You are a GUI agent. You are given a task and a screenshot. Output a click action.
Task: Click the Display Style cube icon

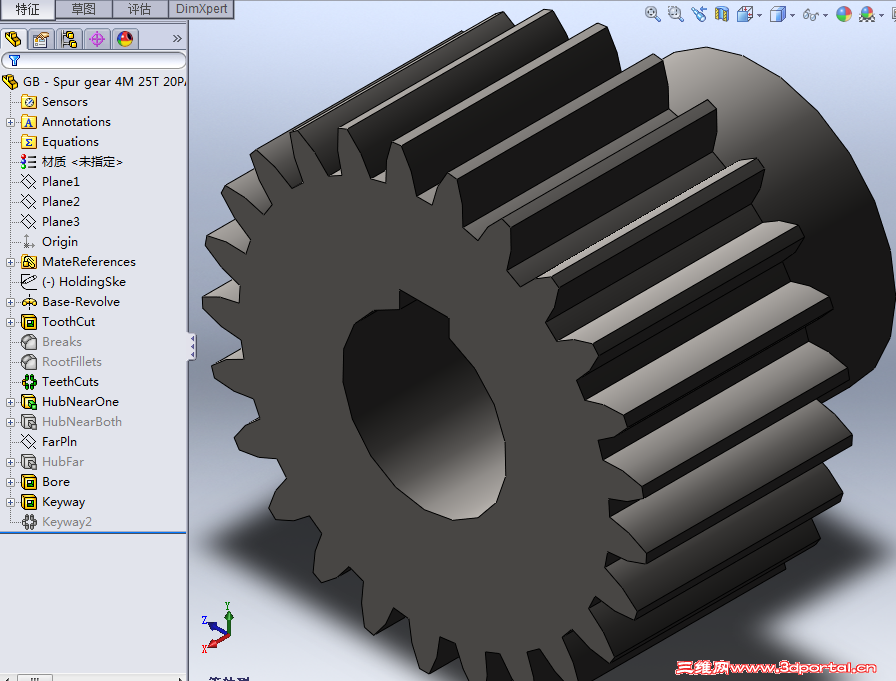pos(777,14)
